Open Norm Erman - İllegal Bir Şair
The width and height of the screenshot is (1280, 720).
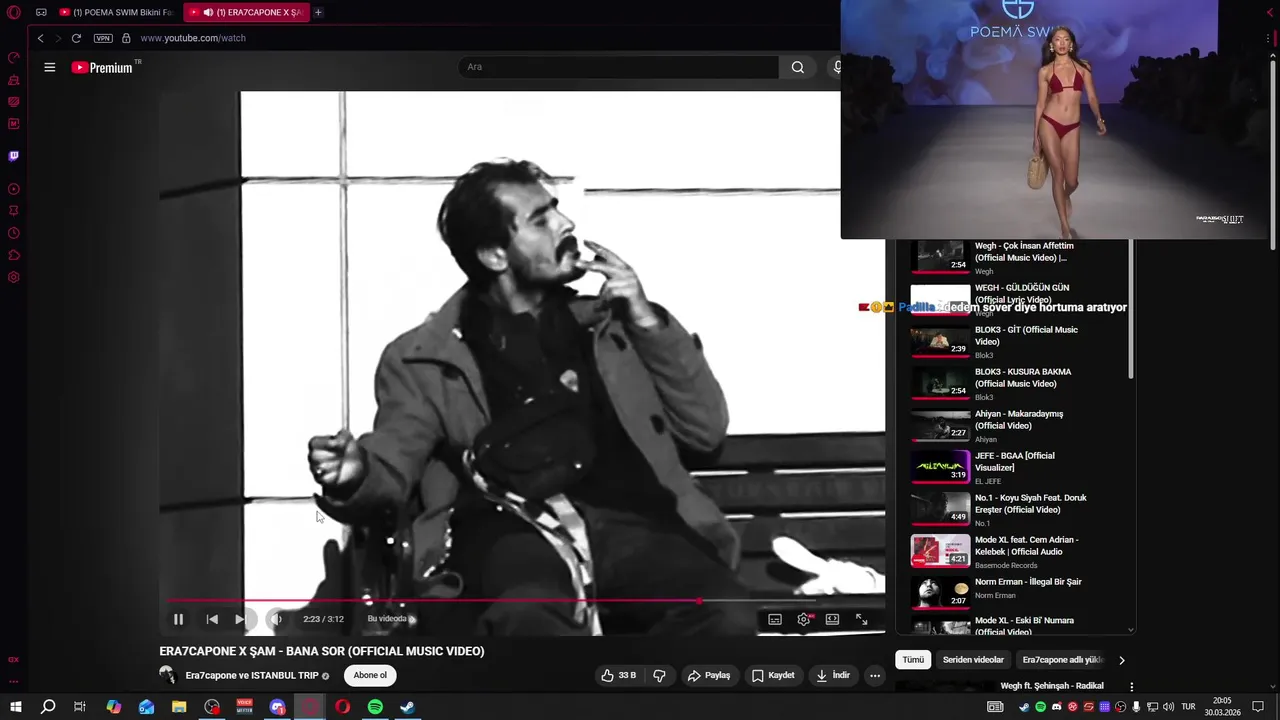click(x=1028, y=582)
